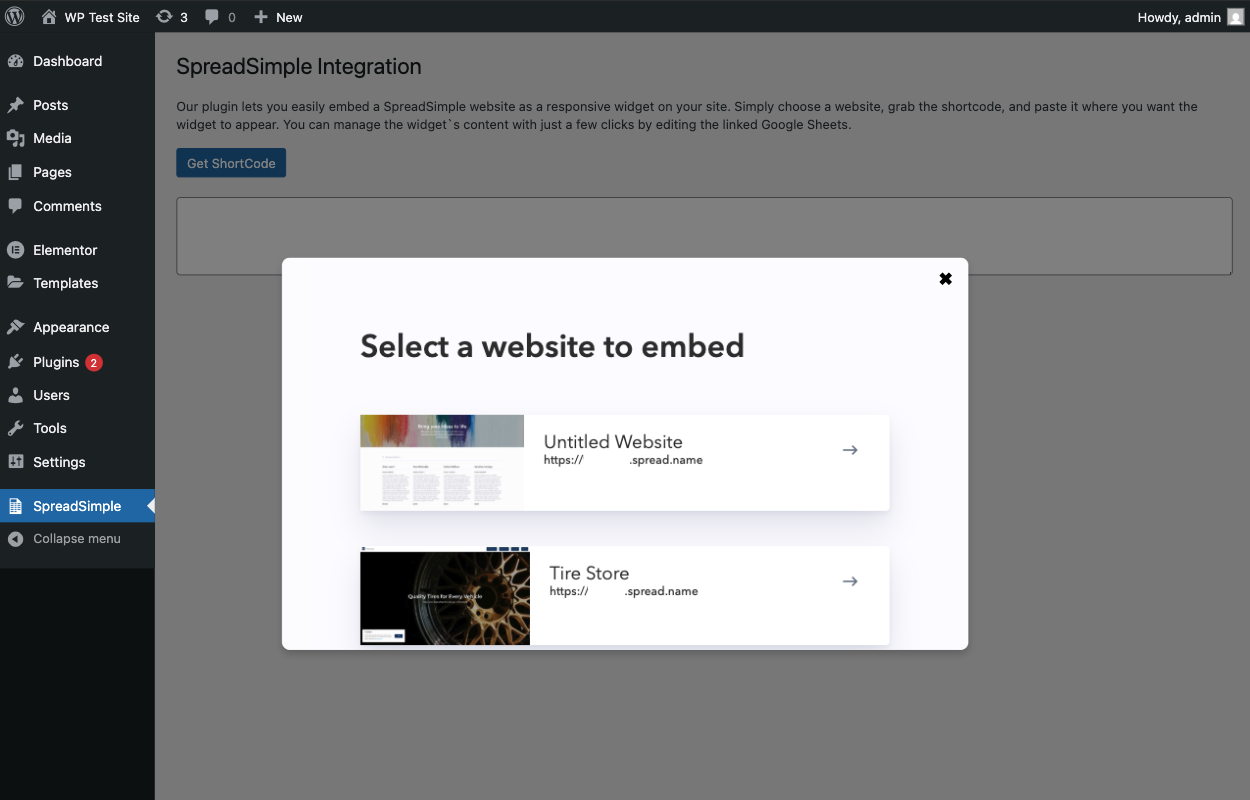The height and width of the screenshot is (800, 1250).
Task: Select the Untitled Website thumbnail
Action: coord(442,462)
